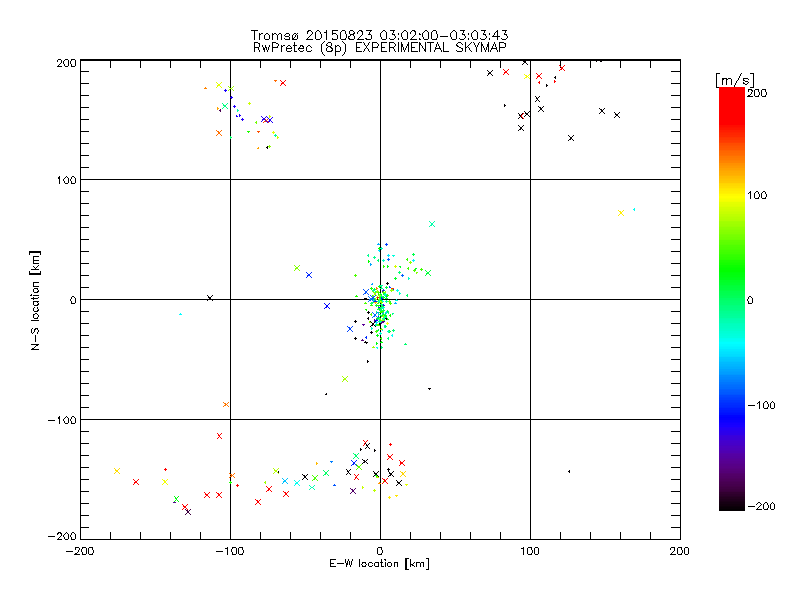Click the lone black X marker left of center

click(x=210, y=298)
